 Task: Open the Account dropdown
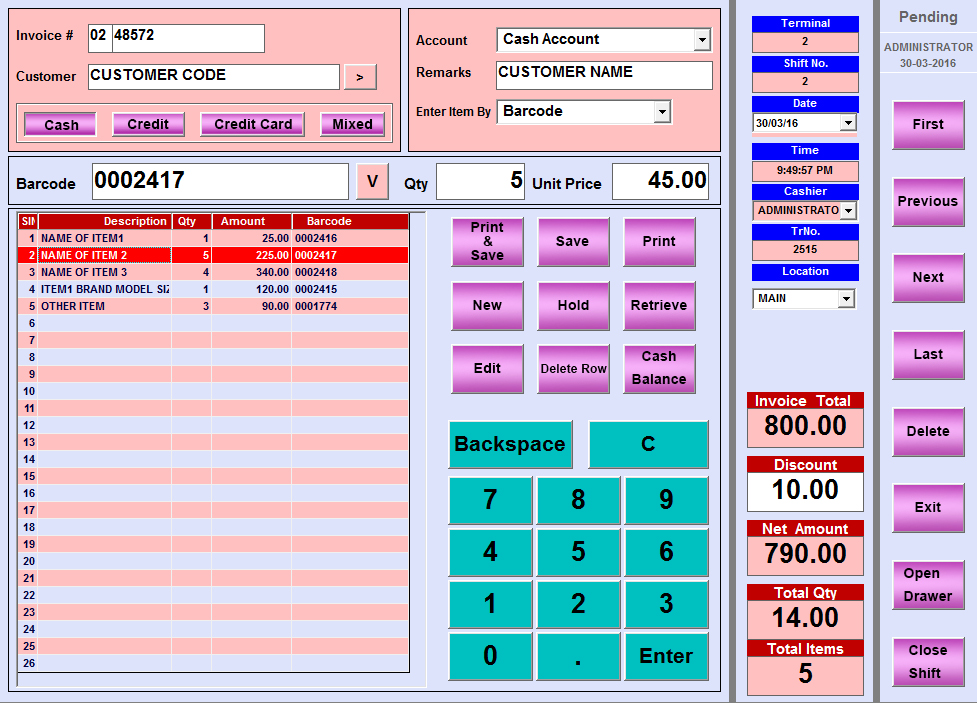(702, 40)
